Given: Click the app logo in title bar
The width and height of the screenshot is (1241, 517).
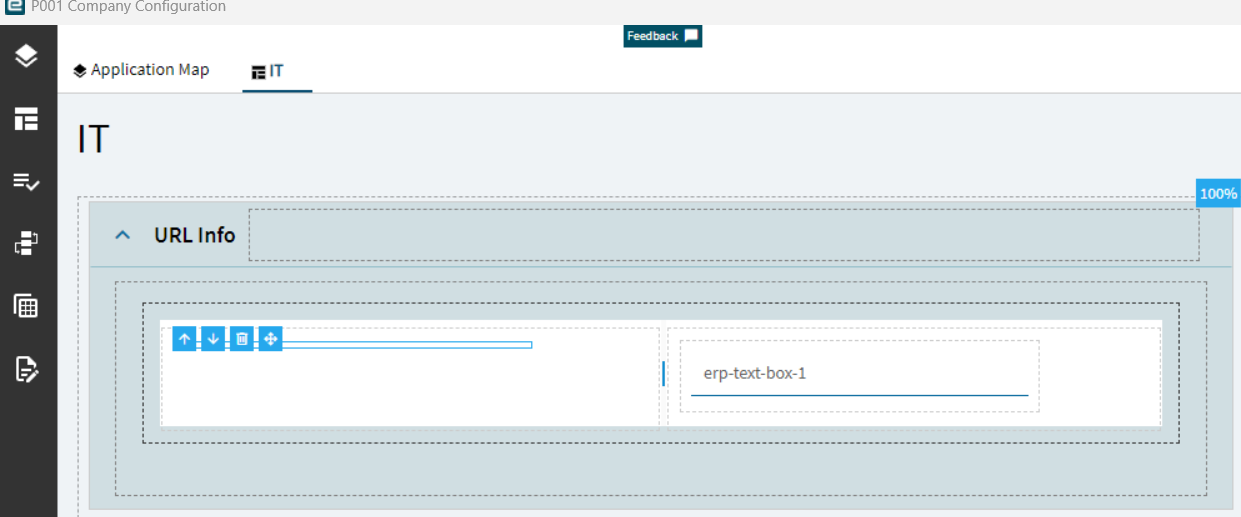Looking at the screenshot, I should pos(13,6).
